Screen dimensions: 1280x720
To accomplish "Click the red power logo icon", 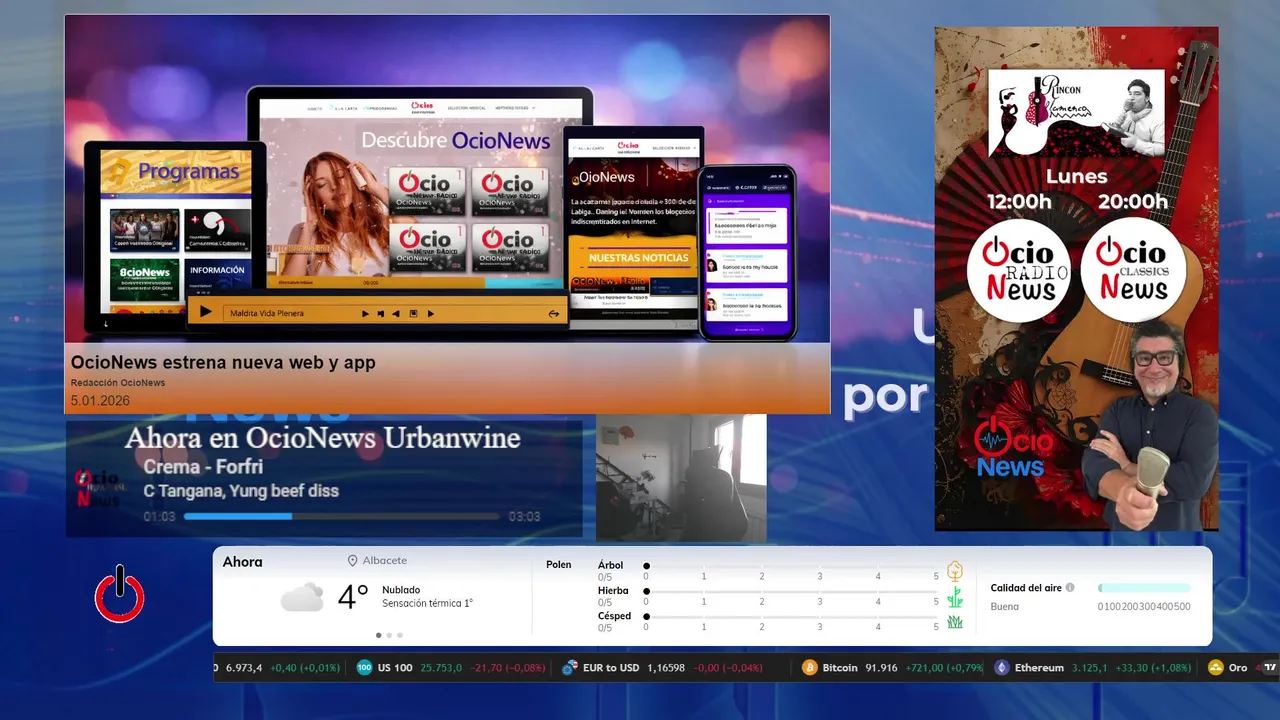I will (120, 594).
